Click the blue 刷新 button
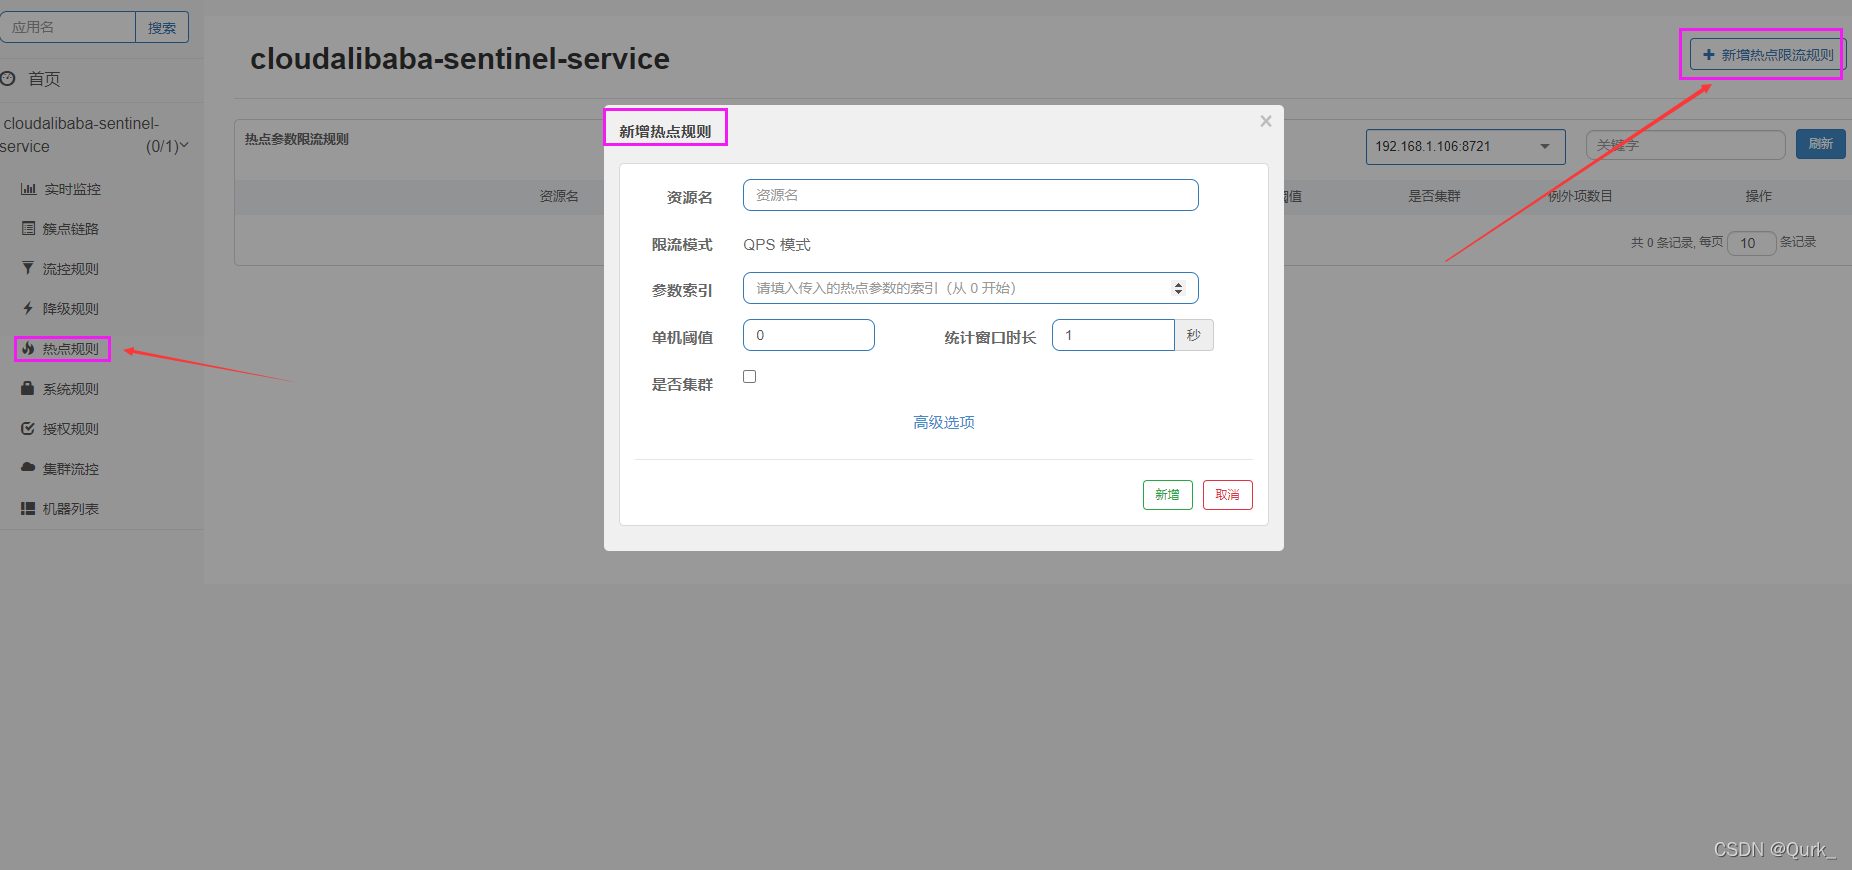The height and width of the screenshot is (870, 1852). coord(1820,144)
